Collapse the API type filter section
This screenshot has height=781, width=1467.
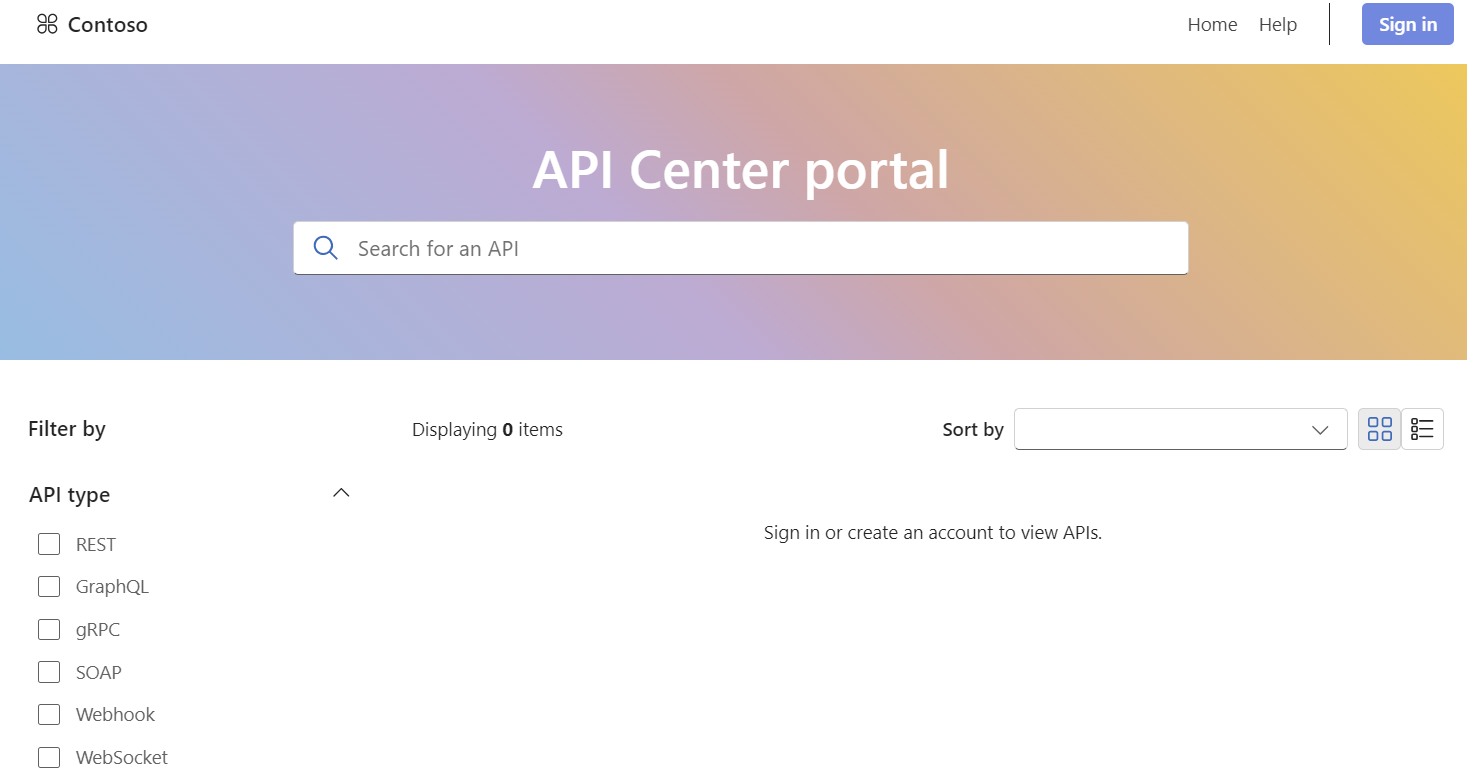341,492
